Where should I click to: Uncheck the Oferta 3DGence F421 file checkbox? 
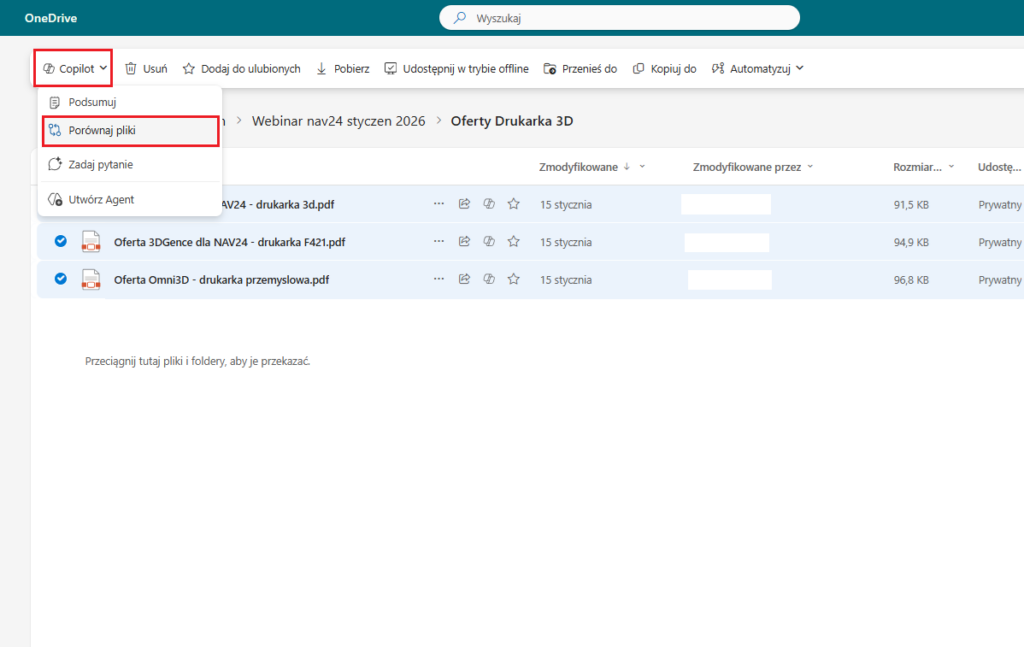pos(60,242)
